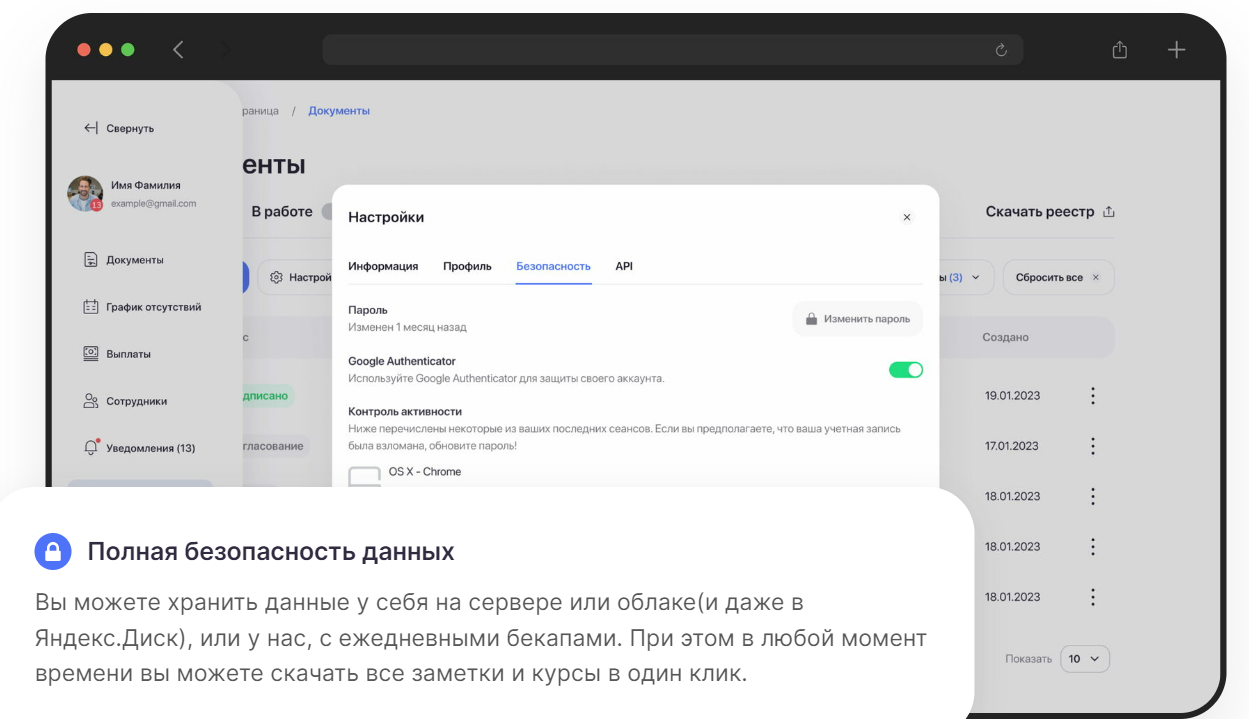Disable the Google Authenticator toggle

click(x=905, y=369)
